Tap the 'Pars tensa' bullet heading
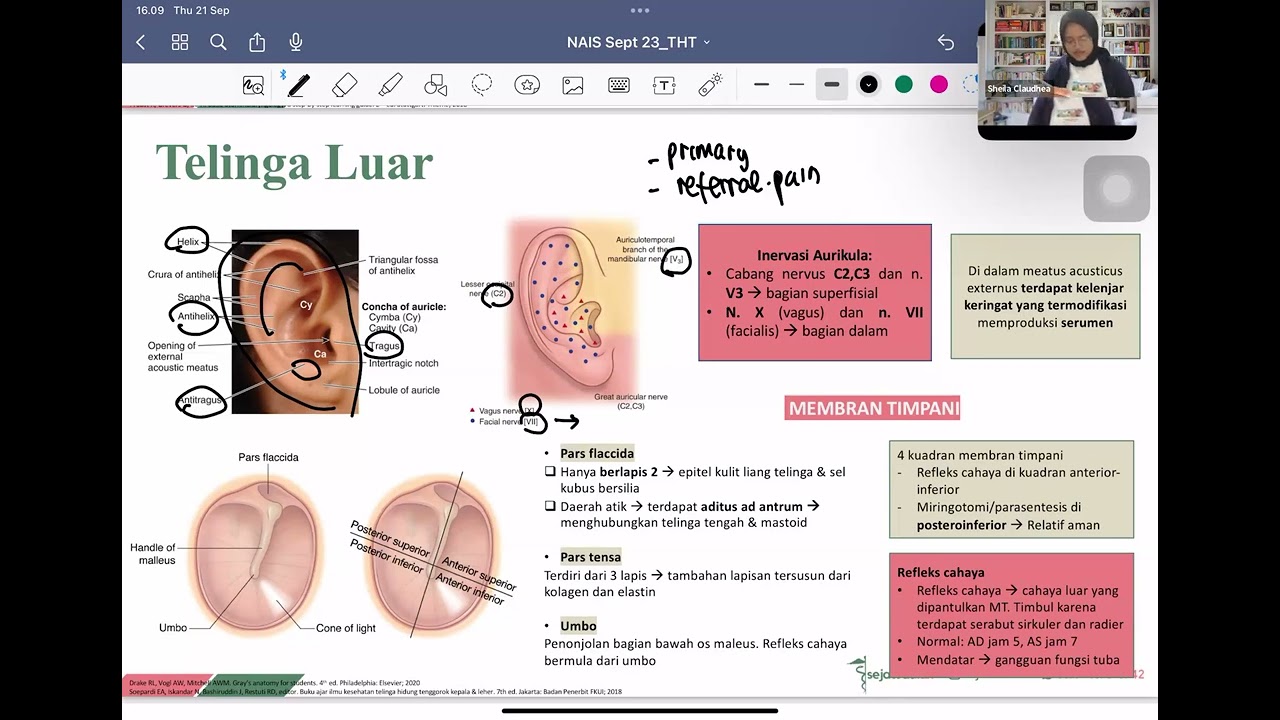This screenshot has width=1280, height=720. click(590, 556)
